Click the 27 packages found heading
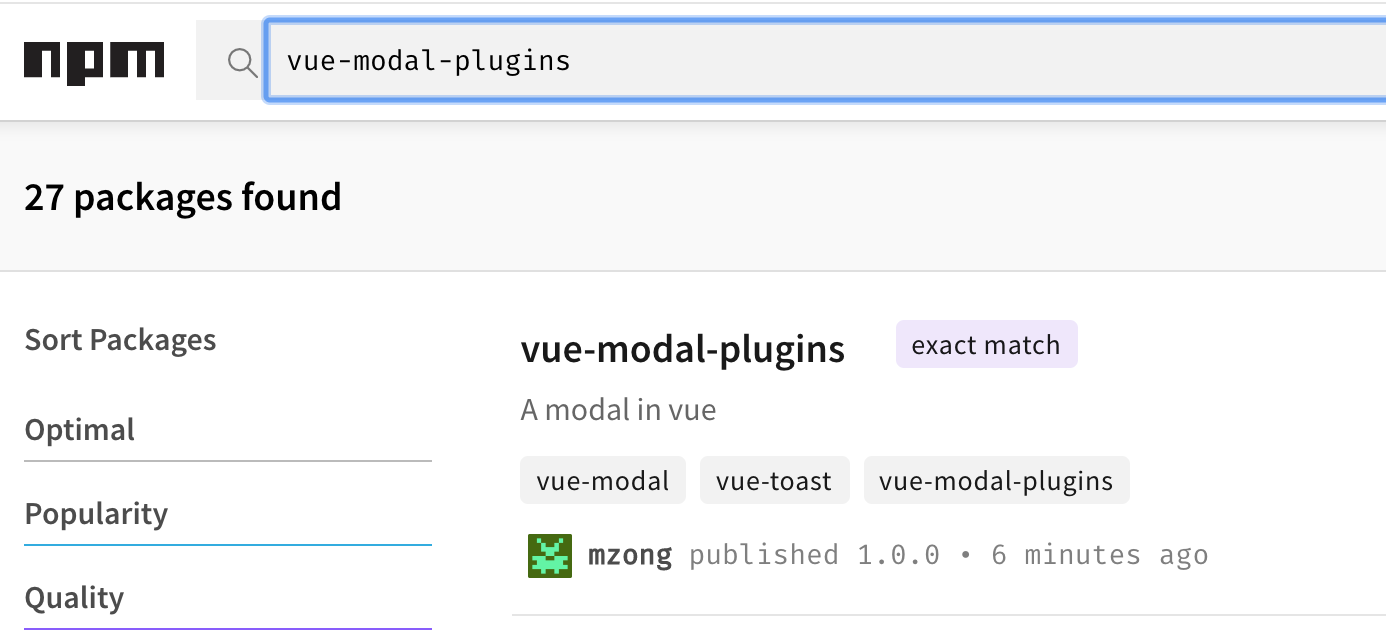Viewport: 1386px width, 634px height. 183,197
